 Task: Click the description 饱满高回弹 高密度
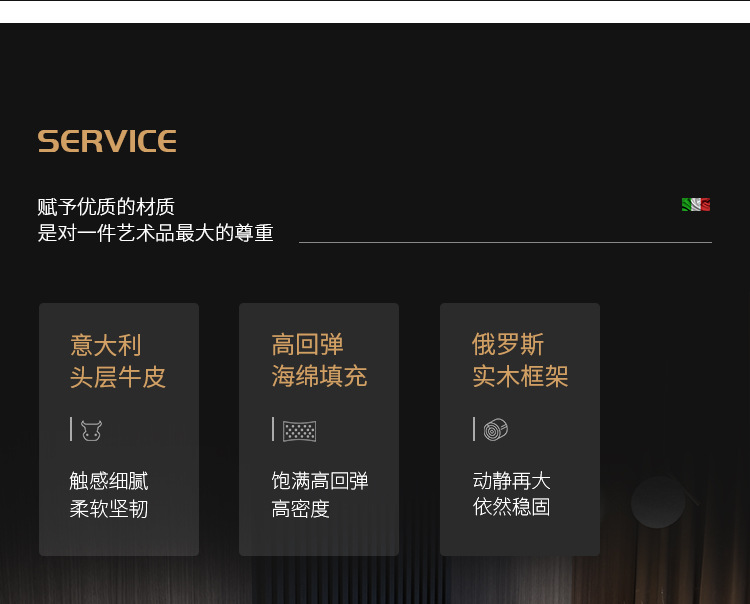(320, 495)
